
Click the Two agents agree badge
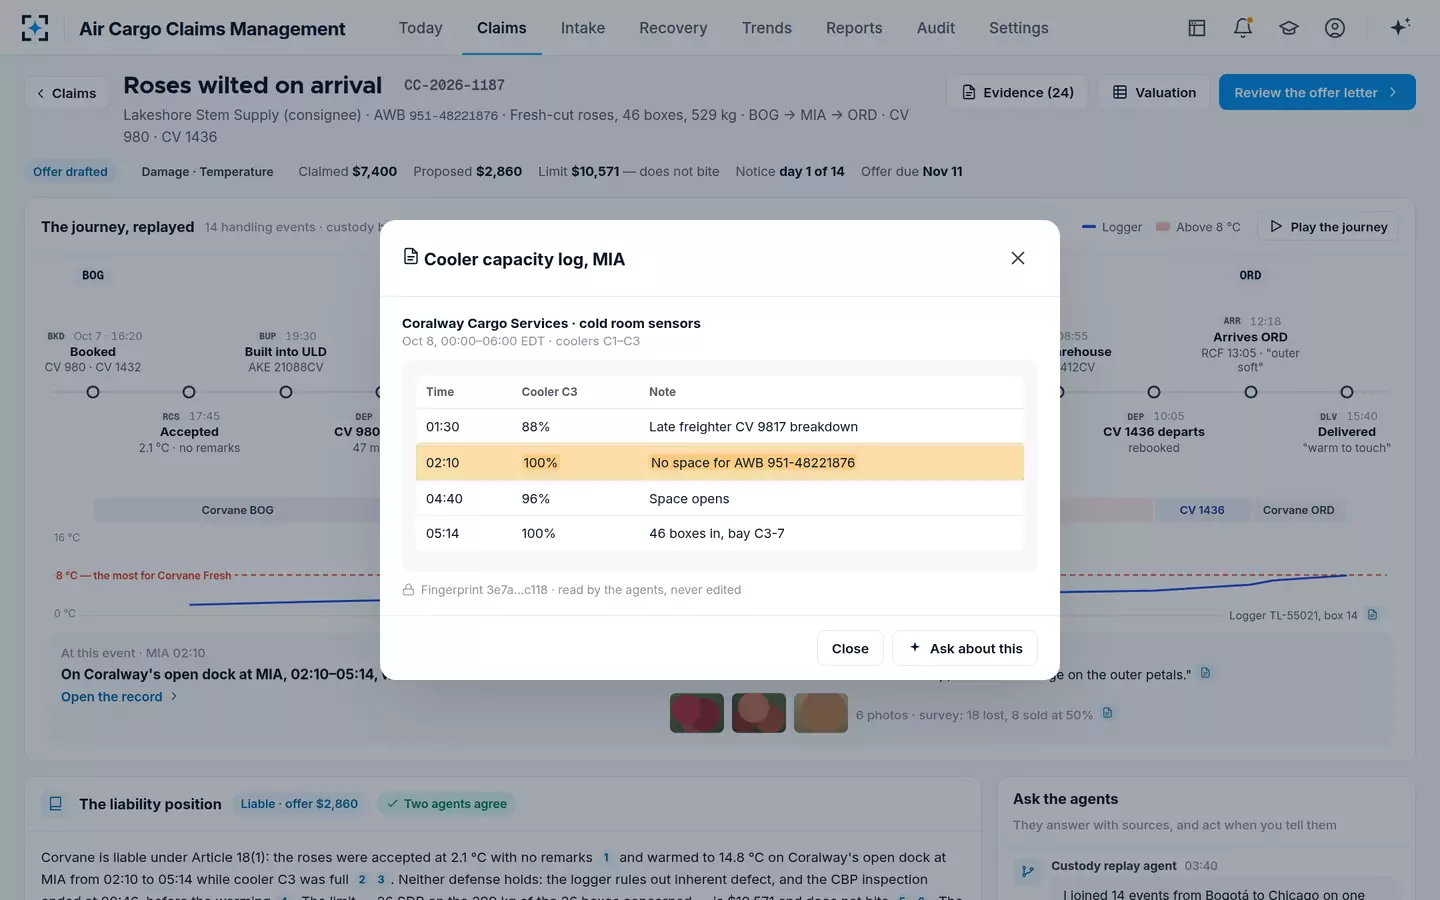(x=446, y=804)
